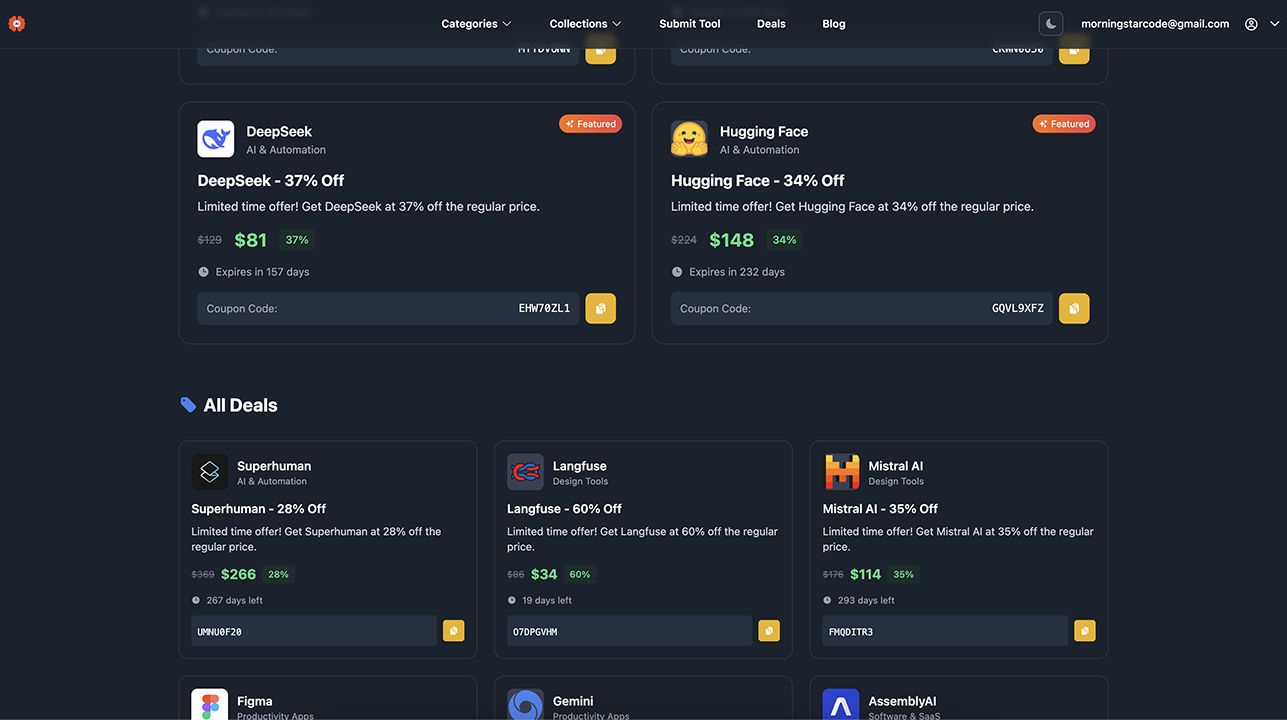This screenshot has width=1287, height=720.
Task: Click the 'Expires in 232 days' text
Action: 737,272
